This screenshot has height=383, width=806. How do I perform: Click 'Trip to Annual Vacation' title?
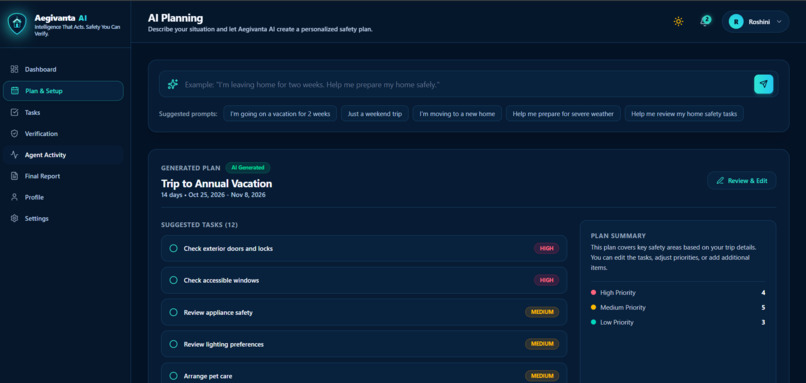click(x=216, y=184)
